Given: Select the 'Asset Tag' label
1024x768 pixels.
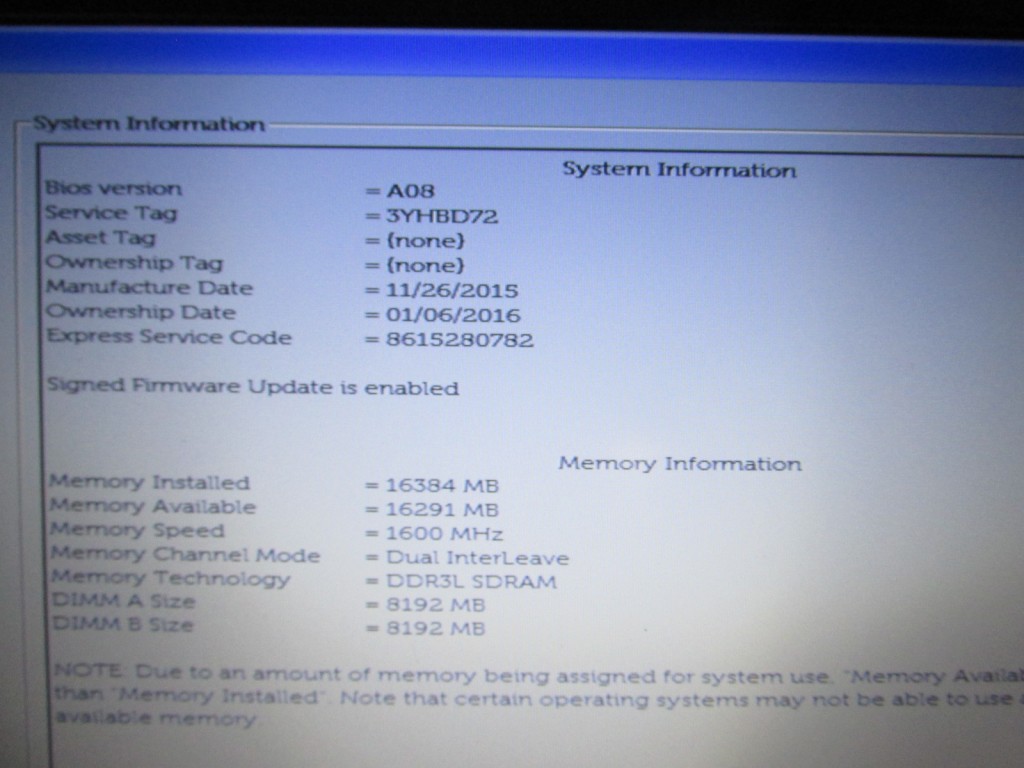Looking at the screenshot, I should pyautogui.click(x=101, y=238).
